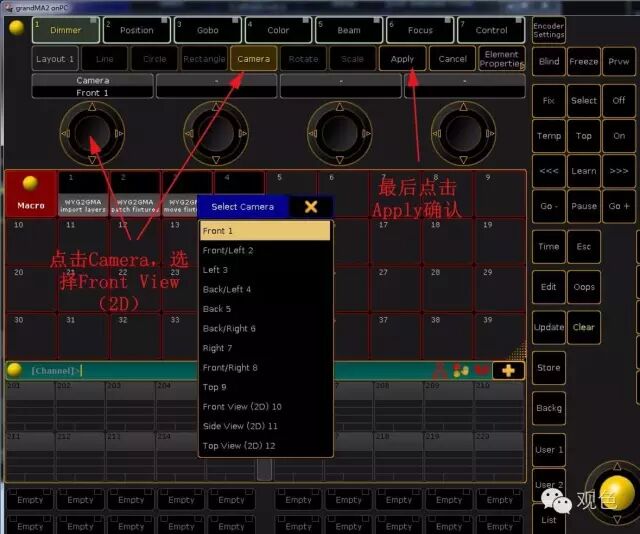
Task: Click the Go - playback key
Action: click(x=549, y=206)
